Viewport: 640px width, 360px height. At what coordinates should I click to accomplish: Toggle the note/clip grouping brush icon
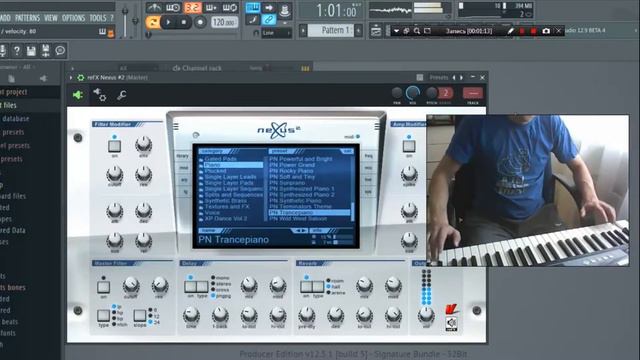click(x=253, y=20)
